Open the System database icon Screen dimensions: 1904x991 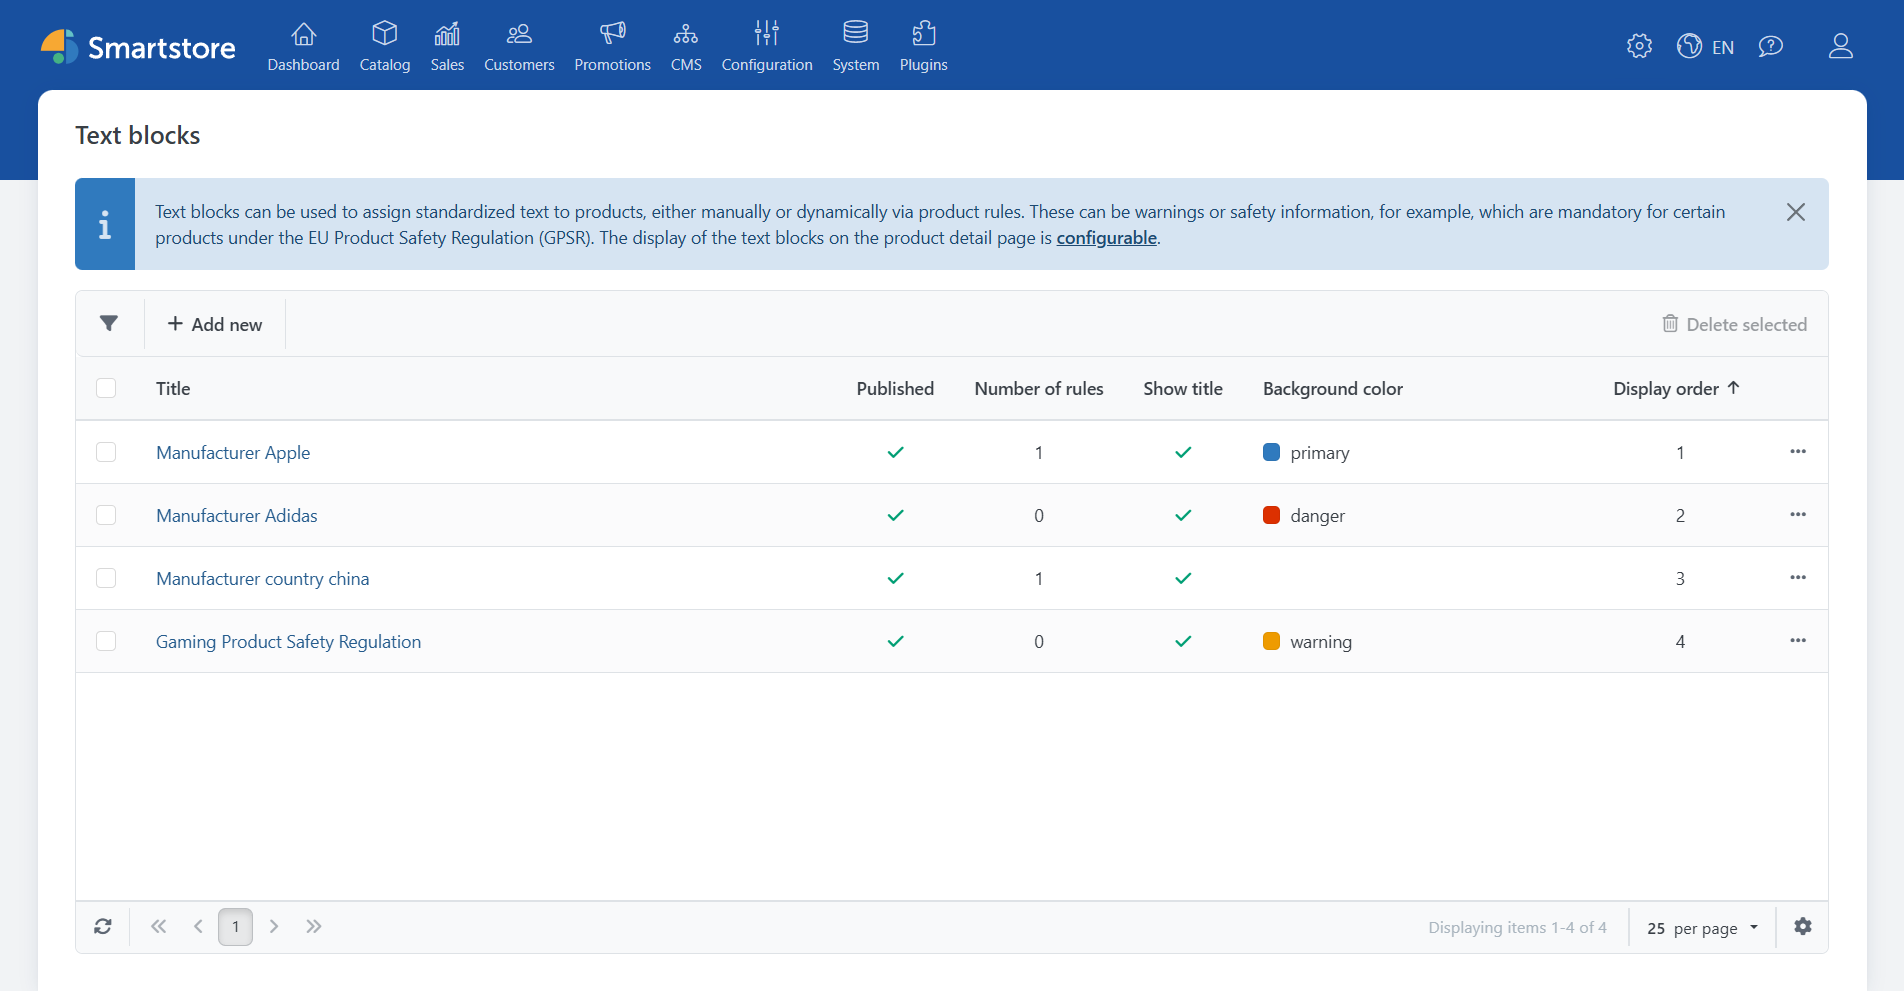point(855,32)
